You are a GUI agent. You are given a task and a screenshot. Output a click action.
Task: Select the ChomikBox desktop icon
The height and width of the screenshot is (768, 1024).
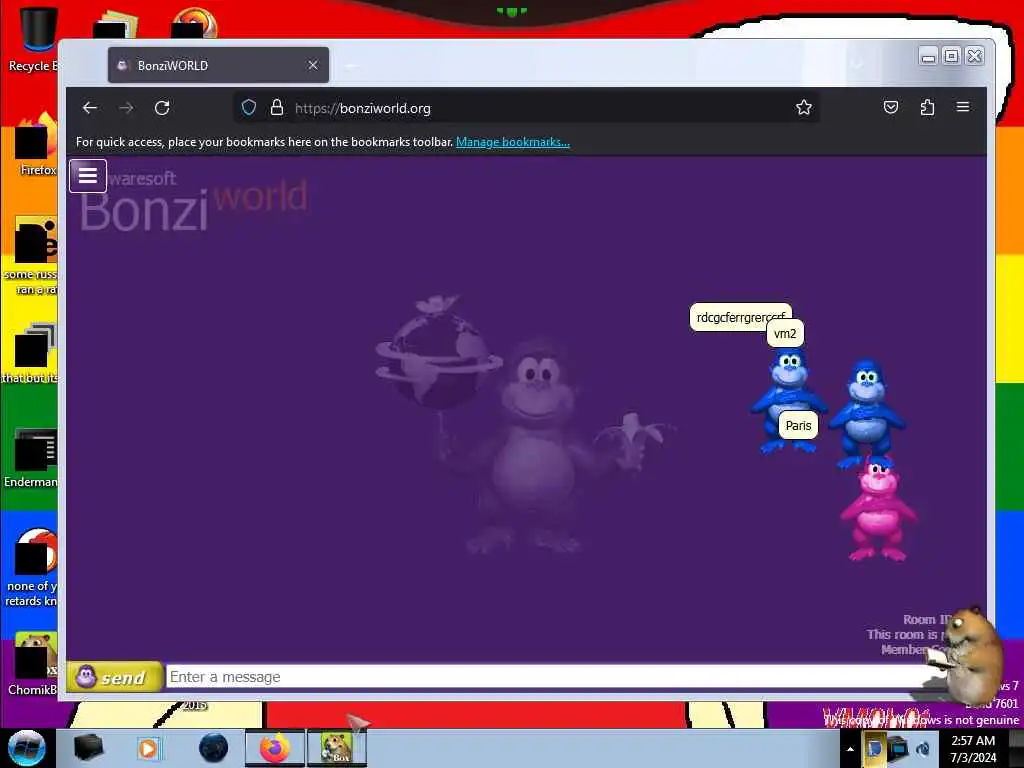[33, 664]
